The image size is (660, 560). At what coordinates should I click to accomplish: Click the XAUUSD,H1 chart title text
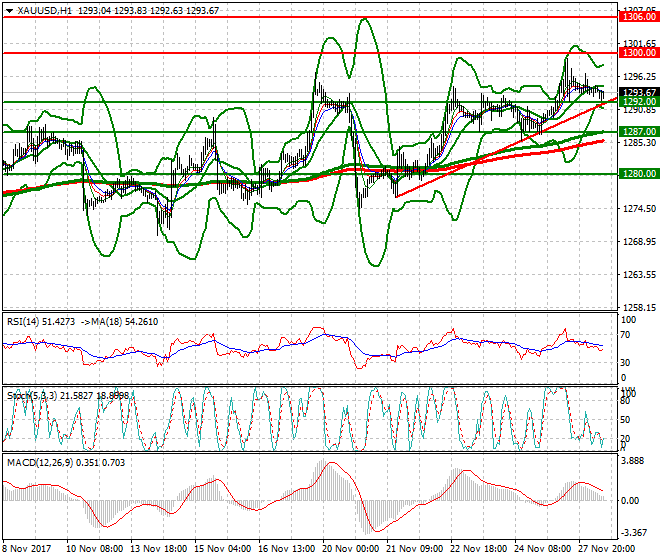click(x=45, y=10)
